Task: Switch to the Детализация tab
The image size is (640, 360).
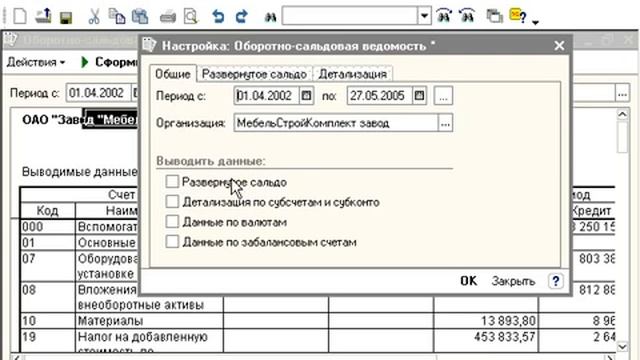Action: [x=353, y=74]
